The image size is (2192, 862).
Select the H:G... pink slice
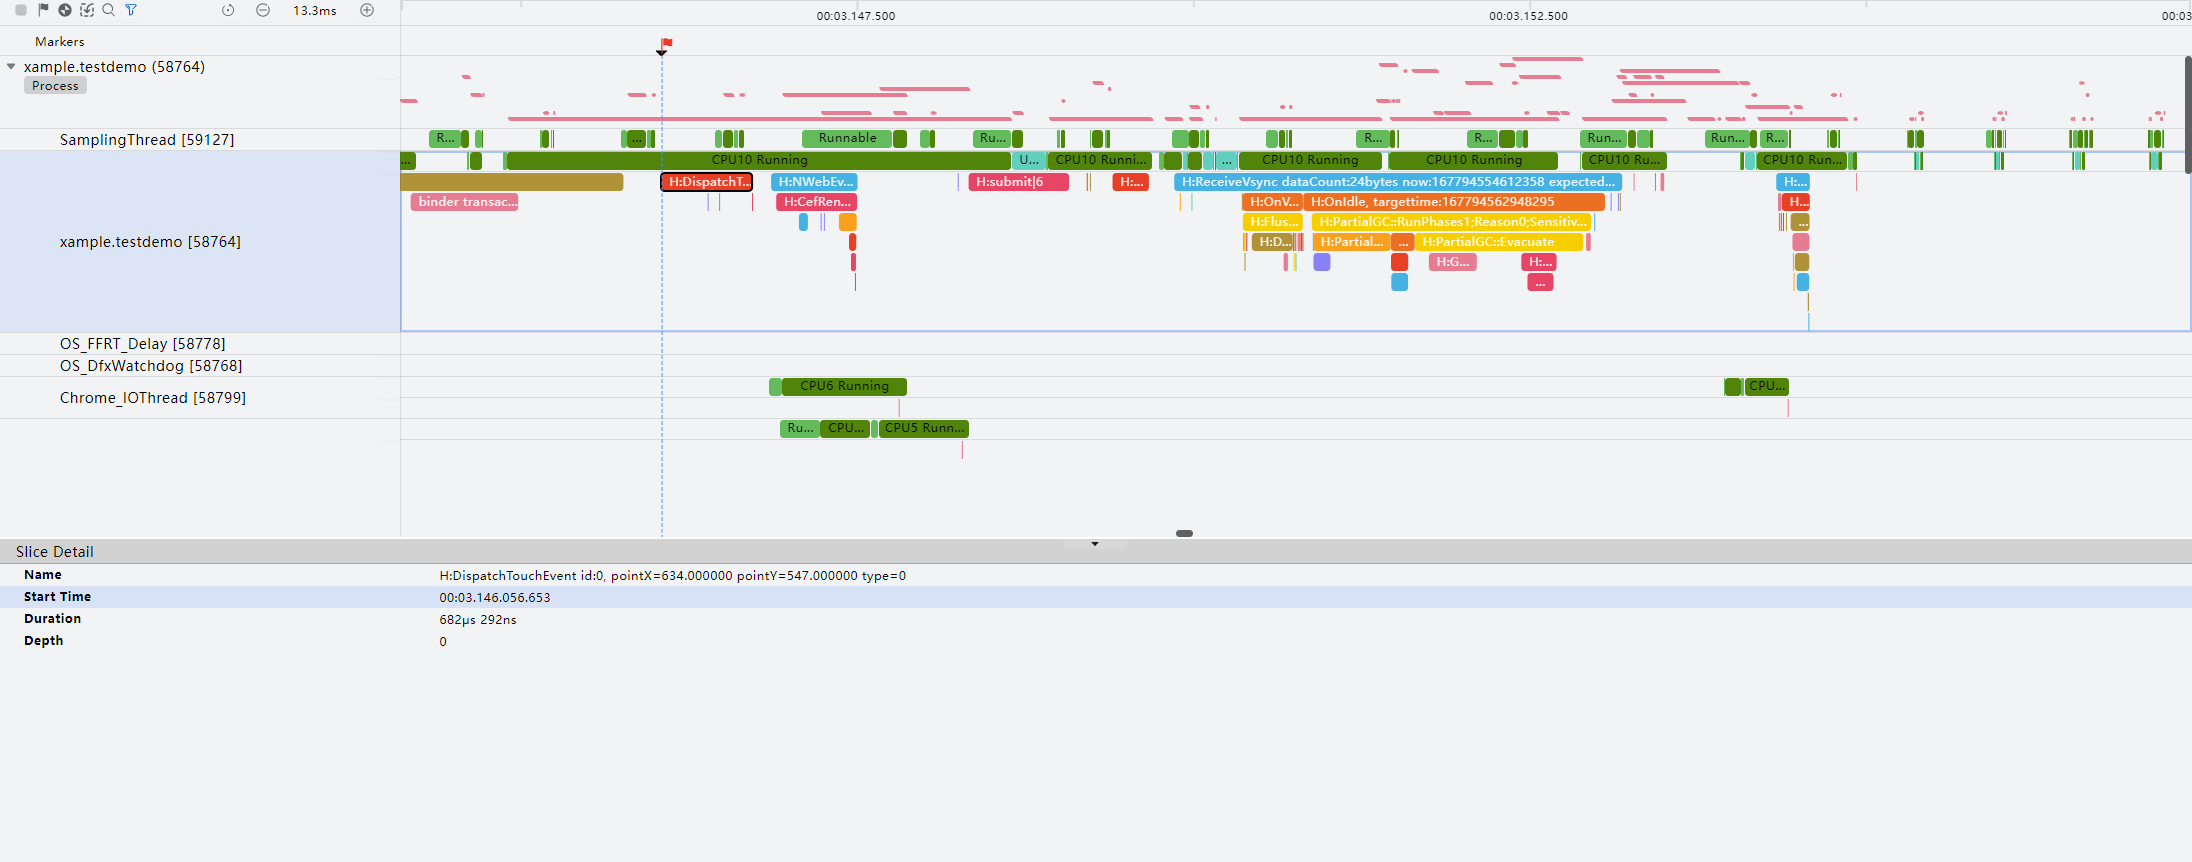coord(1452,262)
